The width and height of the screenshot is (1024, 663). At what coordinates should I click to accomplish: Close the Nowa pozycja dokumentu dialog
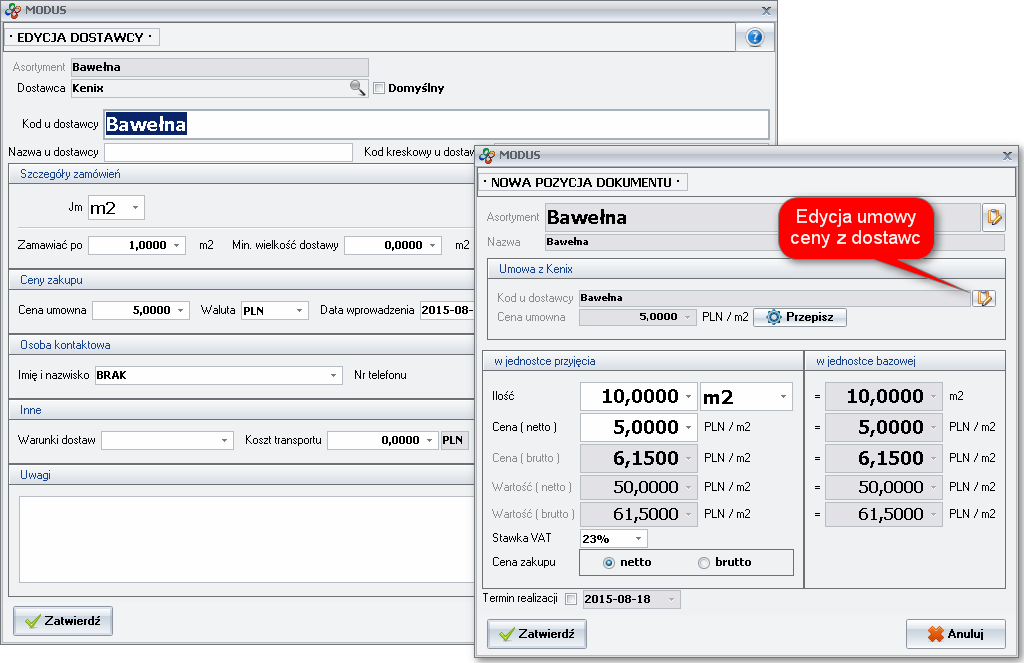click(x=1006, y=155)
